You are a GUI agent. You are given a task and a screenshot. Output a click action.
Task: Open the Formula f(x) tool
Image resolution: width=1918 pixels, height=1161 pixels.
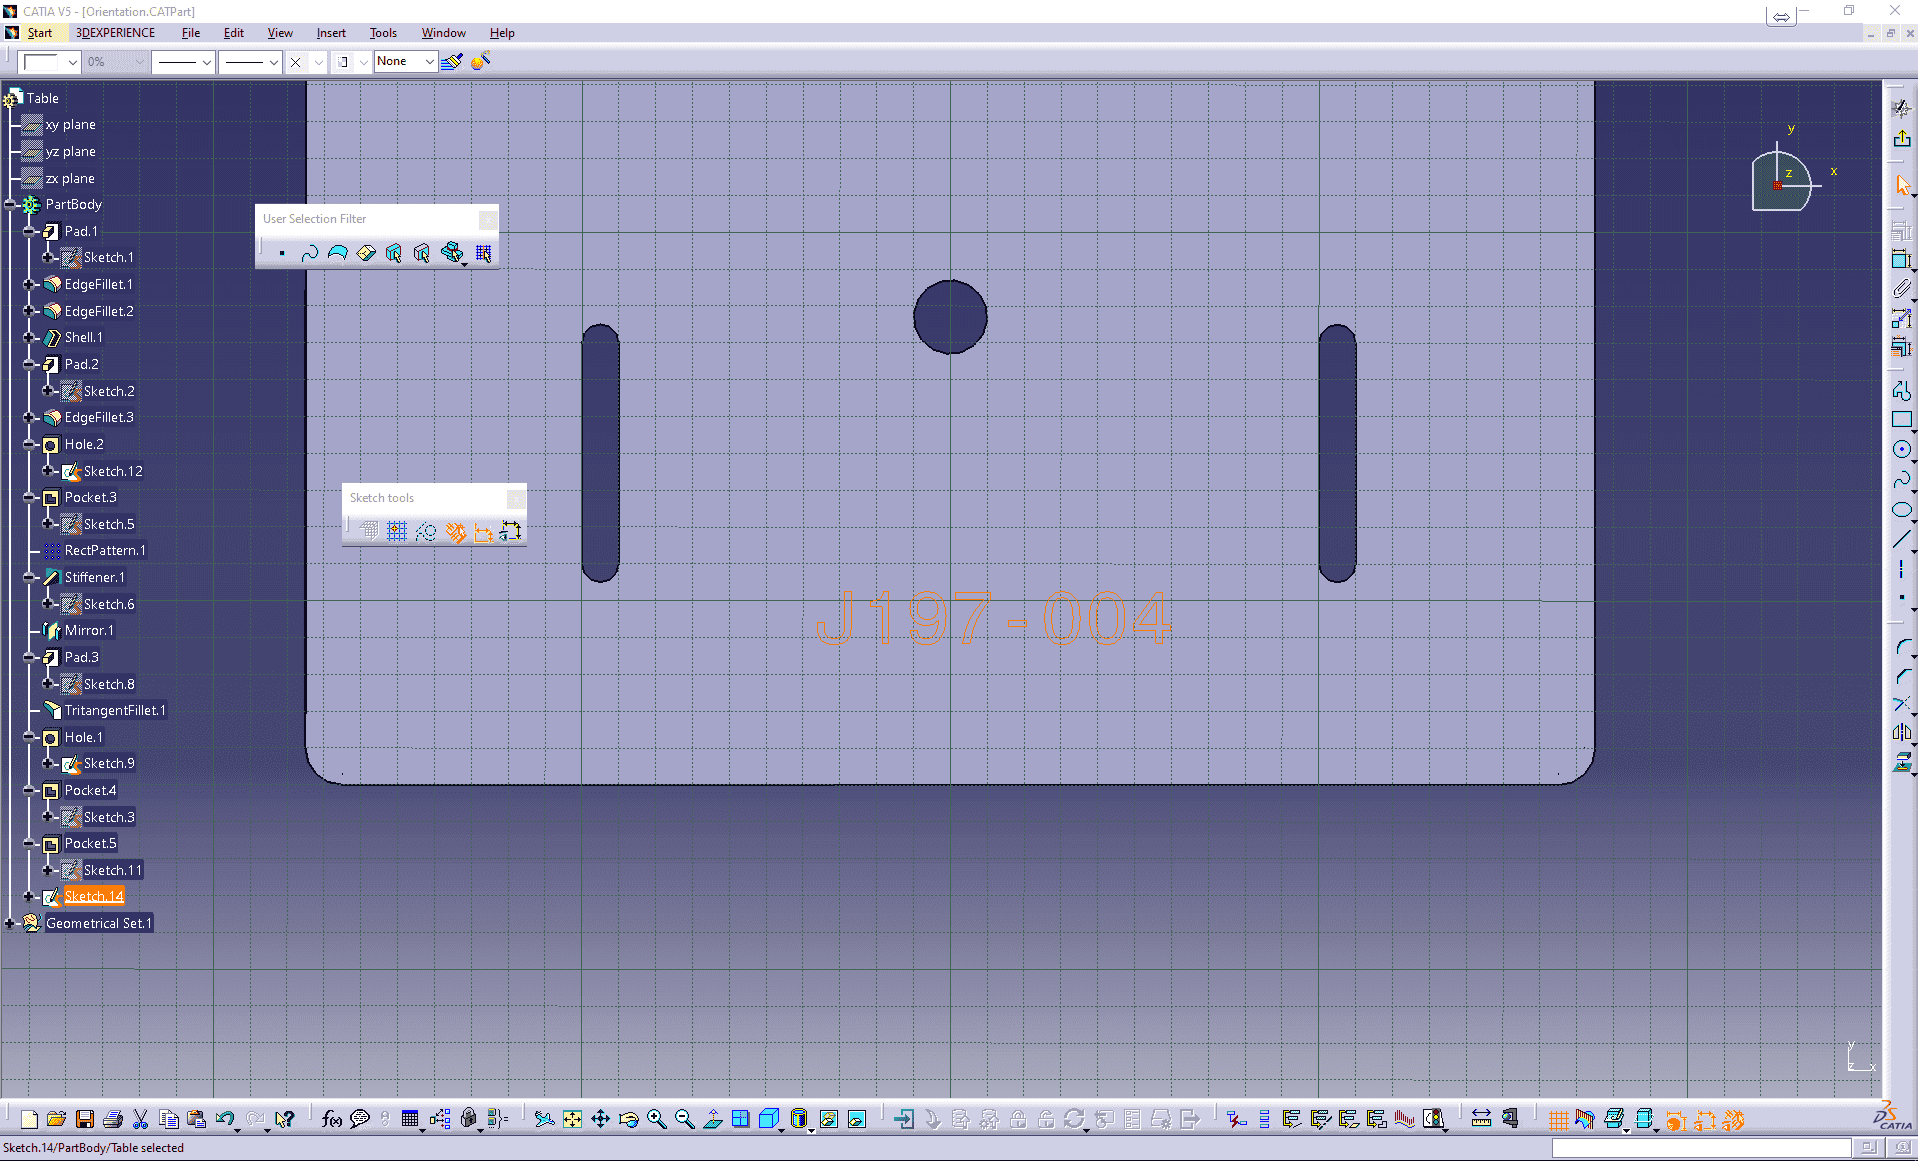click(x=332, y=1119)
